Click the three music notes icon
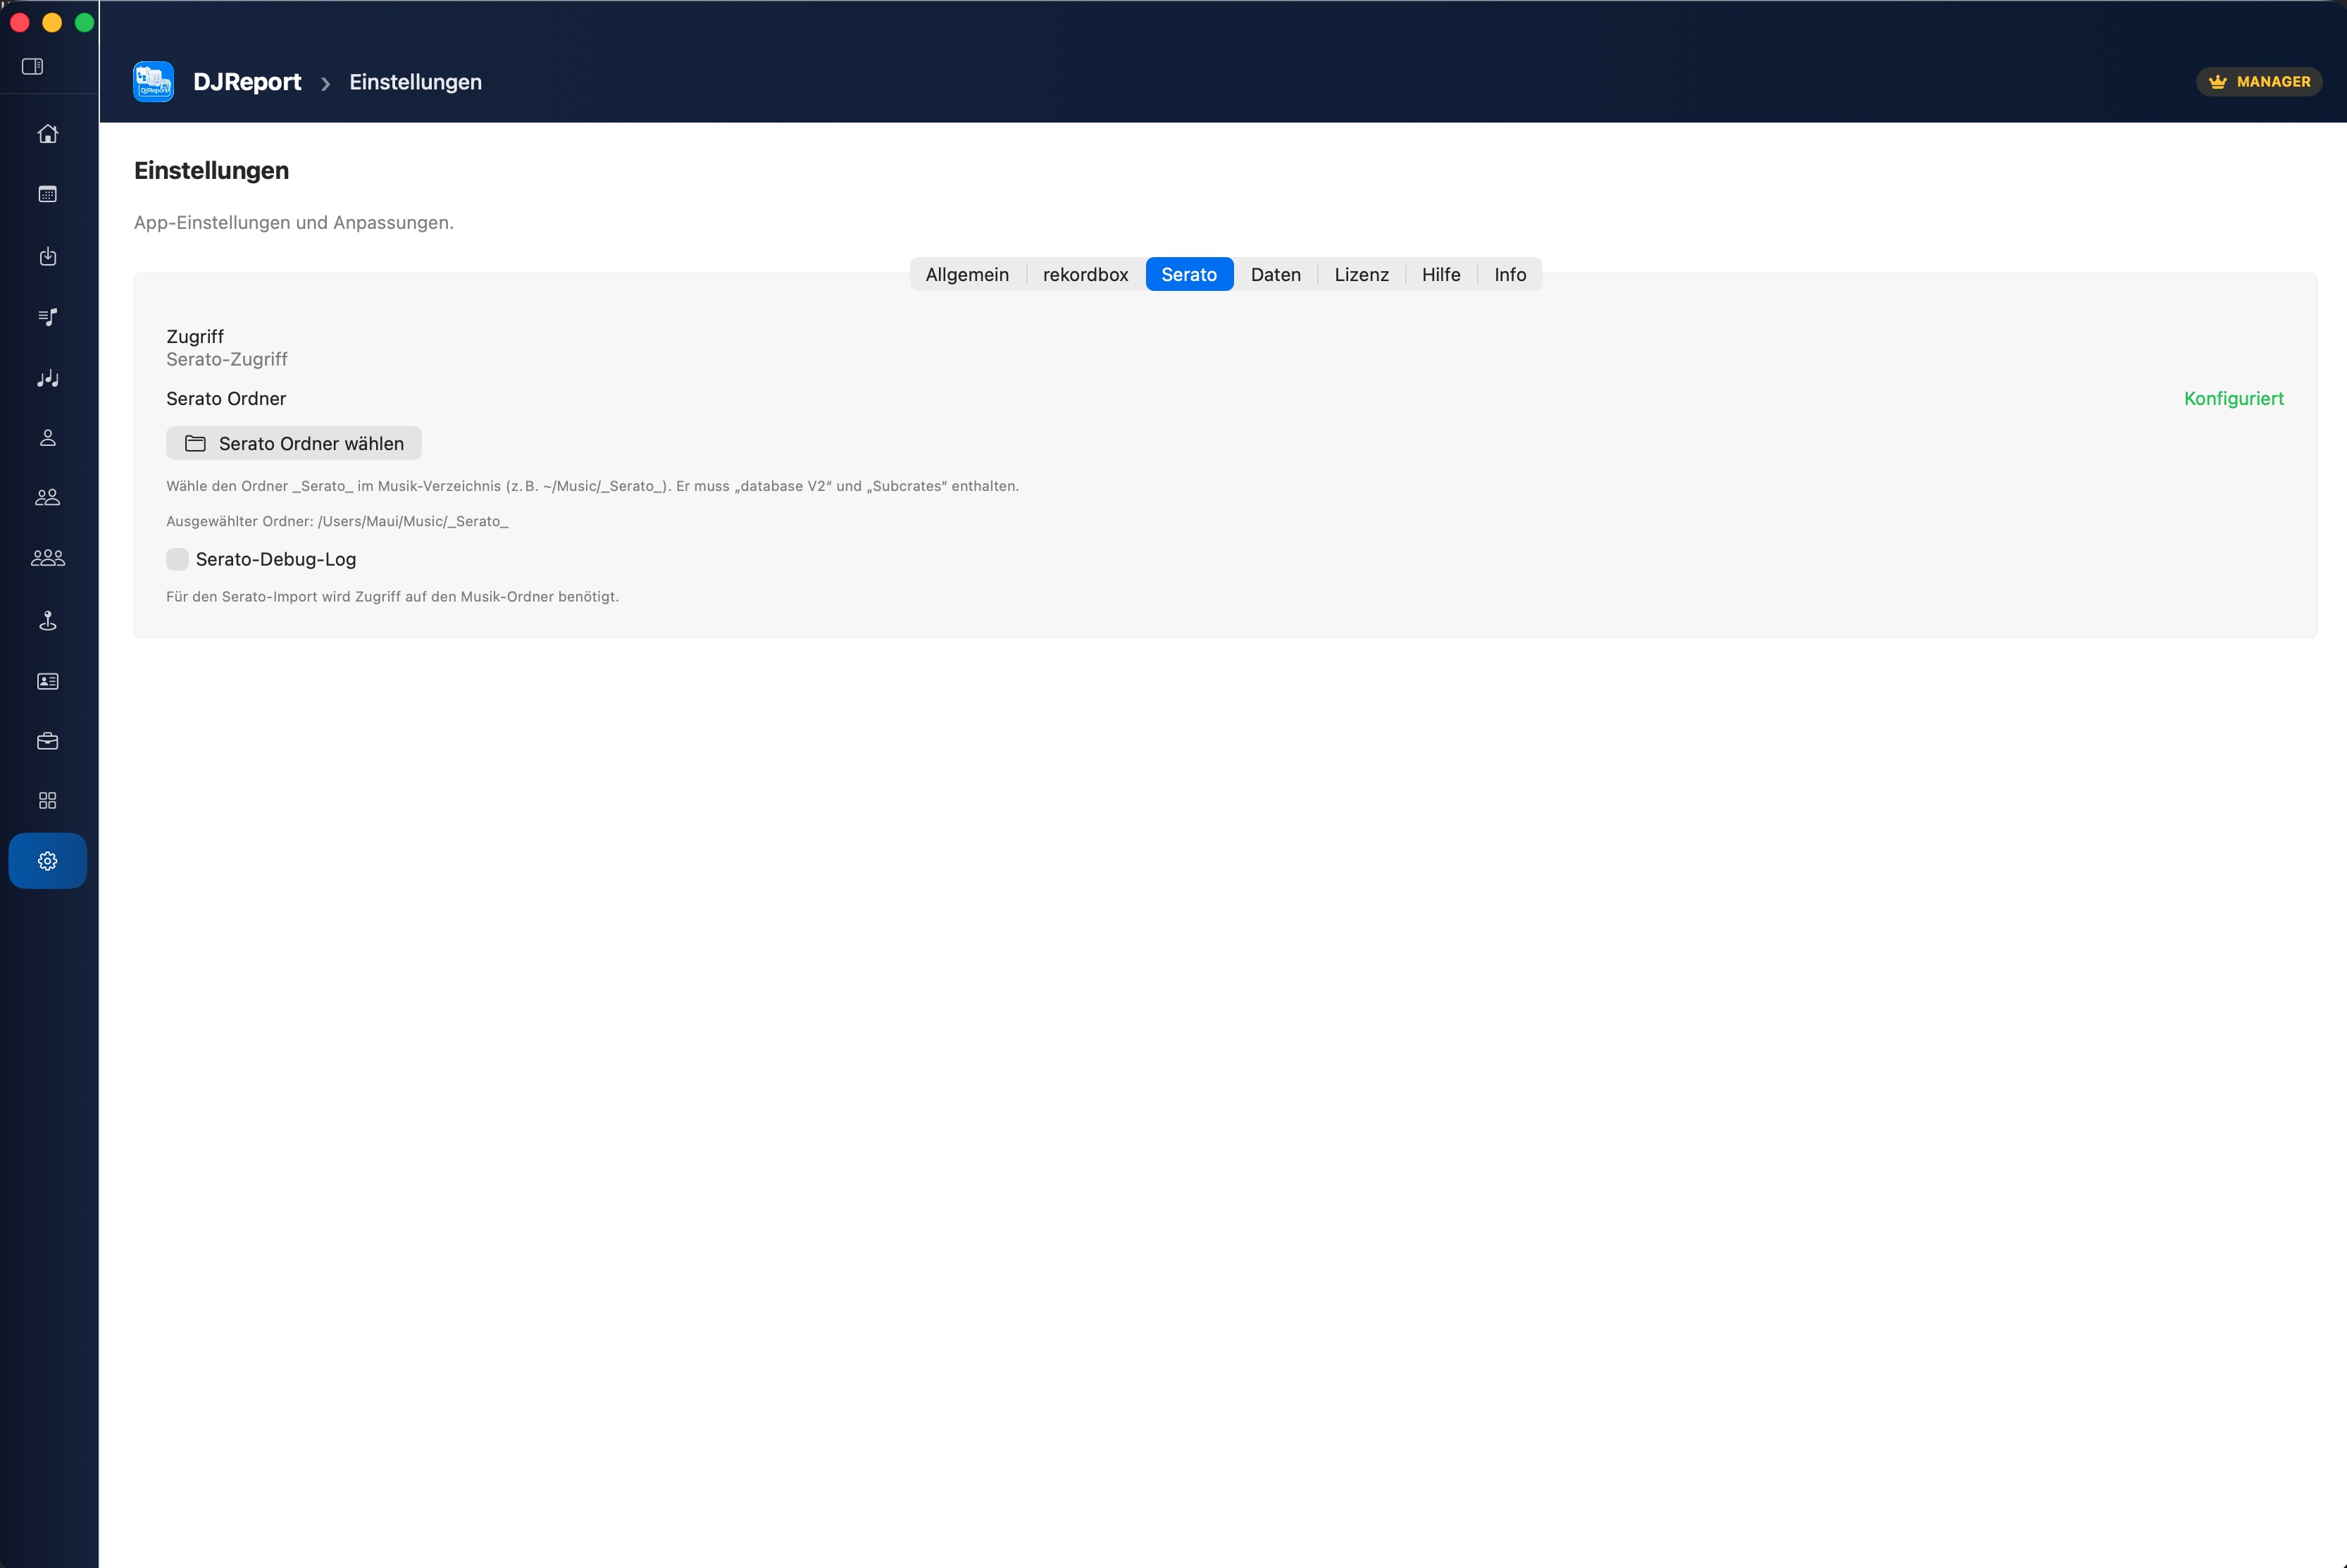This screenshot has height=1568, width=2347. [x=47, y=378]
